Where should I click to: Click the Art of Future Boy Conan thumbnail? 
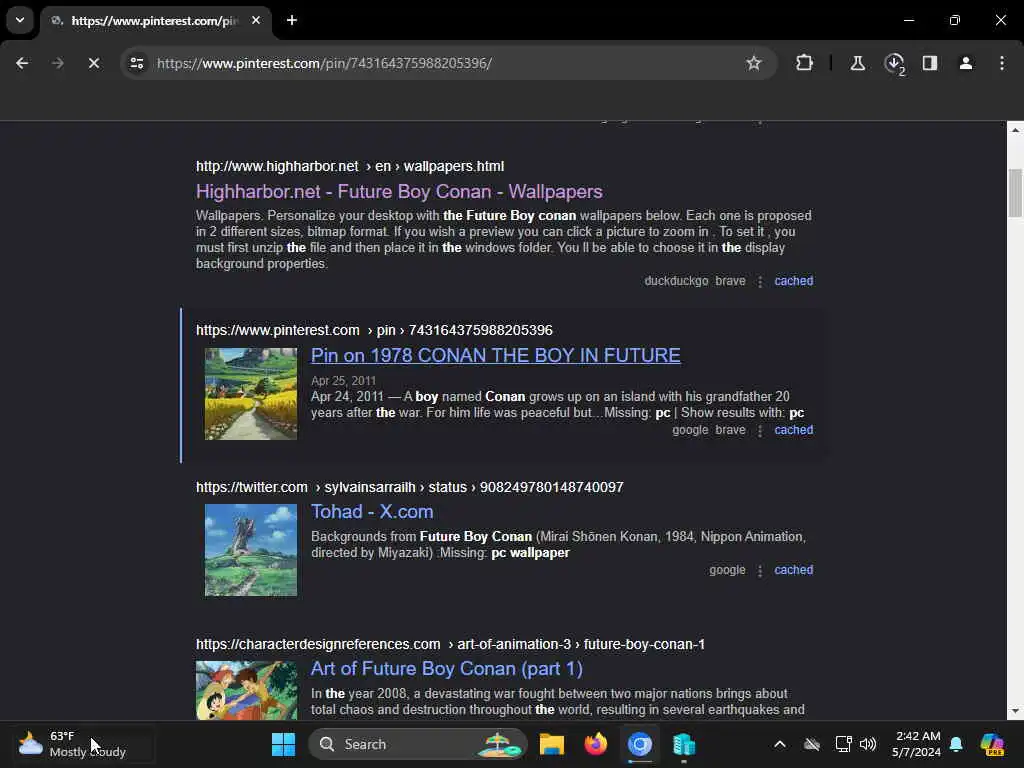[x=246, y=690]
